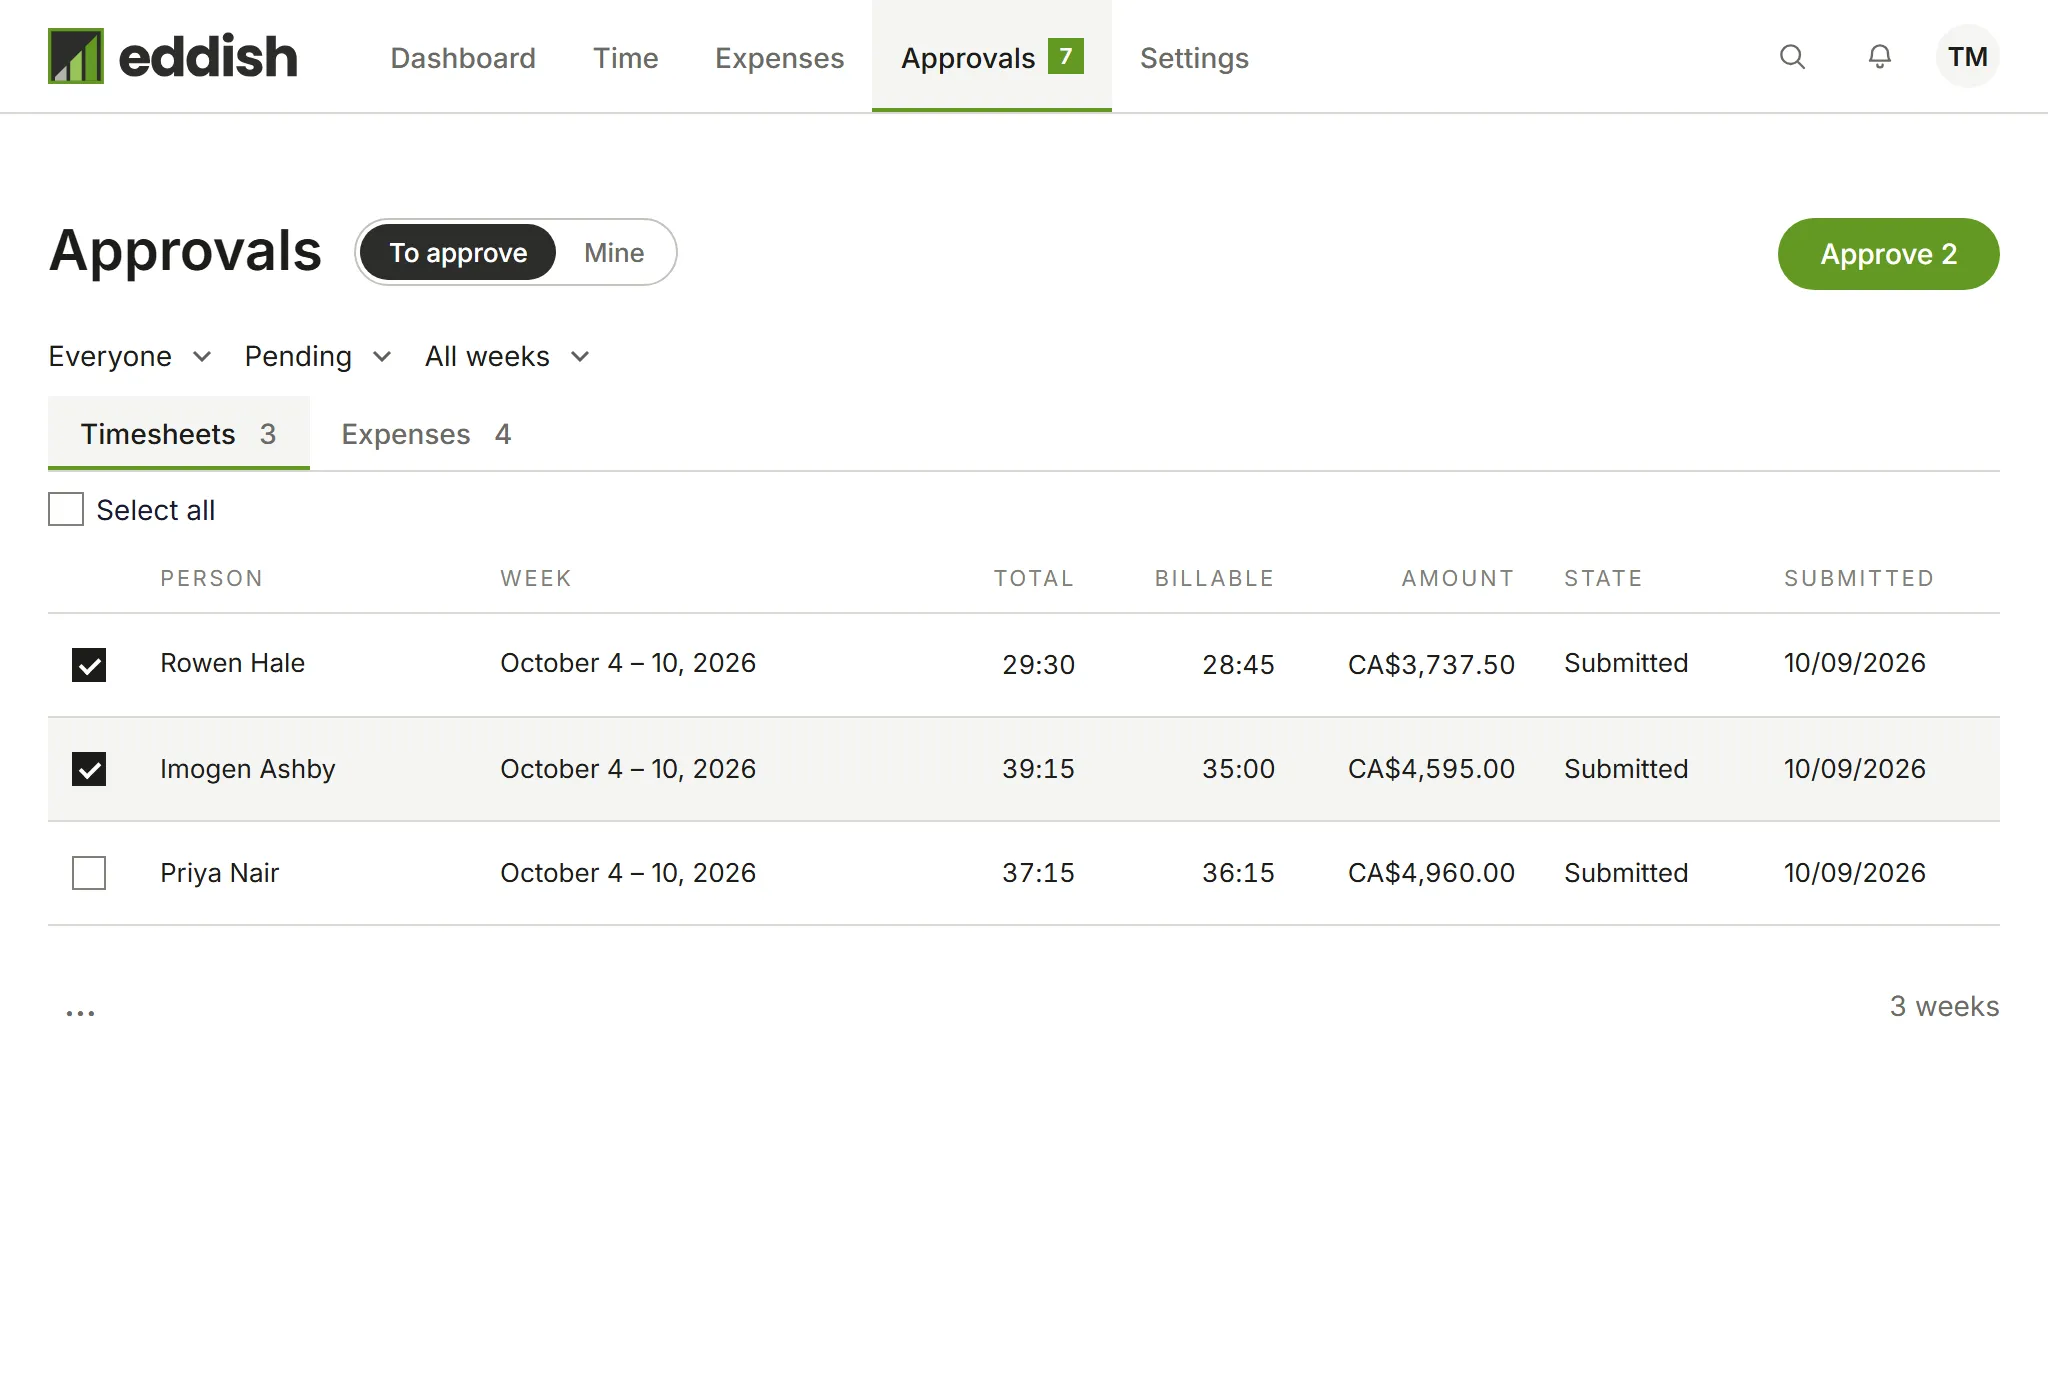Switch to the Expenses 4 tab
This screenshot has width=2048, height=1400.
tap(426, 434)
